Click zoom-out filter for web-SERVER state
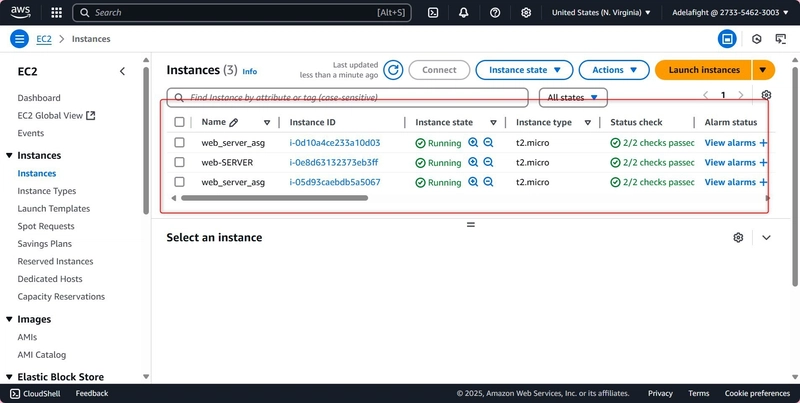The height and width of the screenshot is (403, 800). [x=488, y=162]
